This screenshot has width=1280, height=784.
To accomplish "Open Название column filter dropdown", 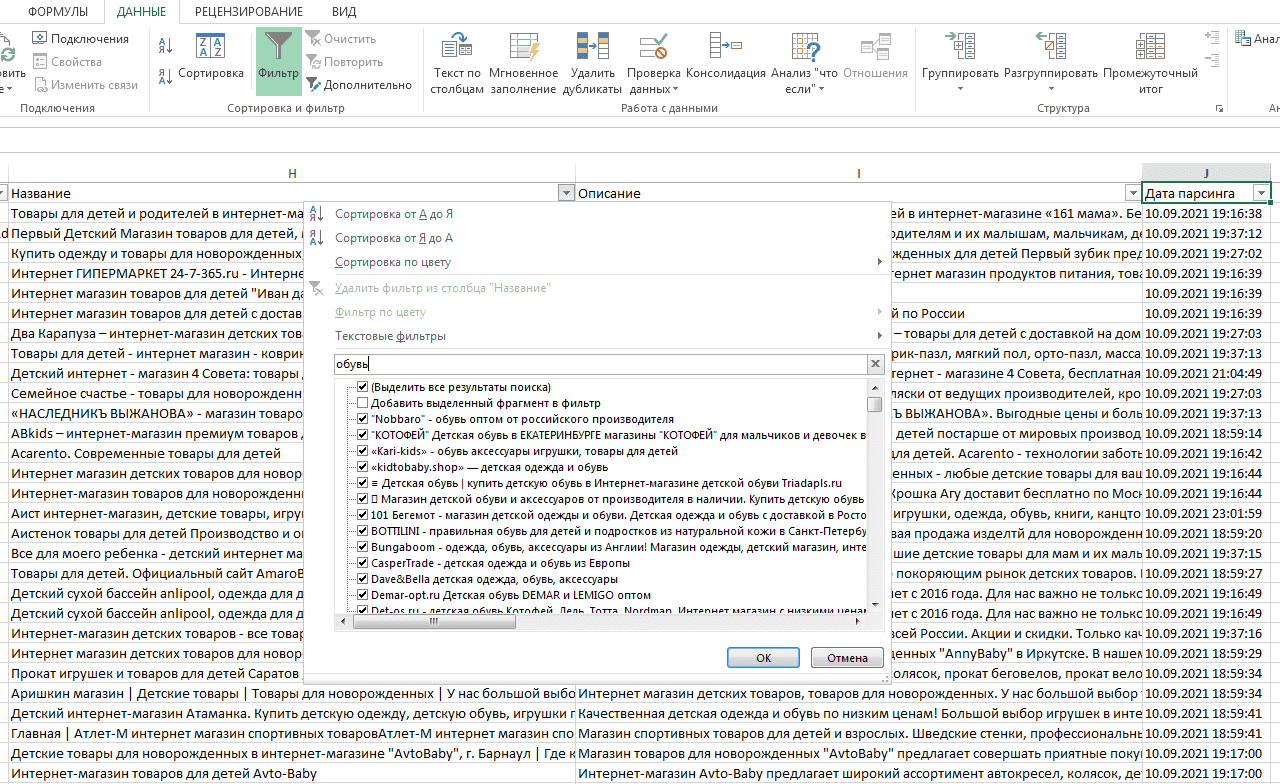I will (566, 193).
